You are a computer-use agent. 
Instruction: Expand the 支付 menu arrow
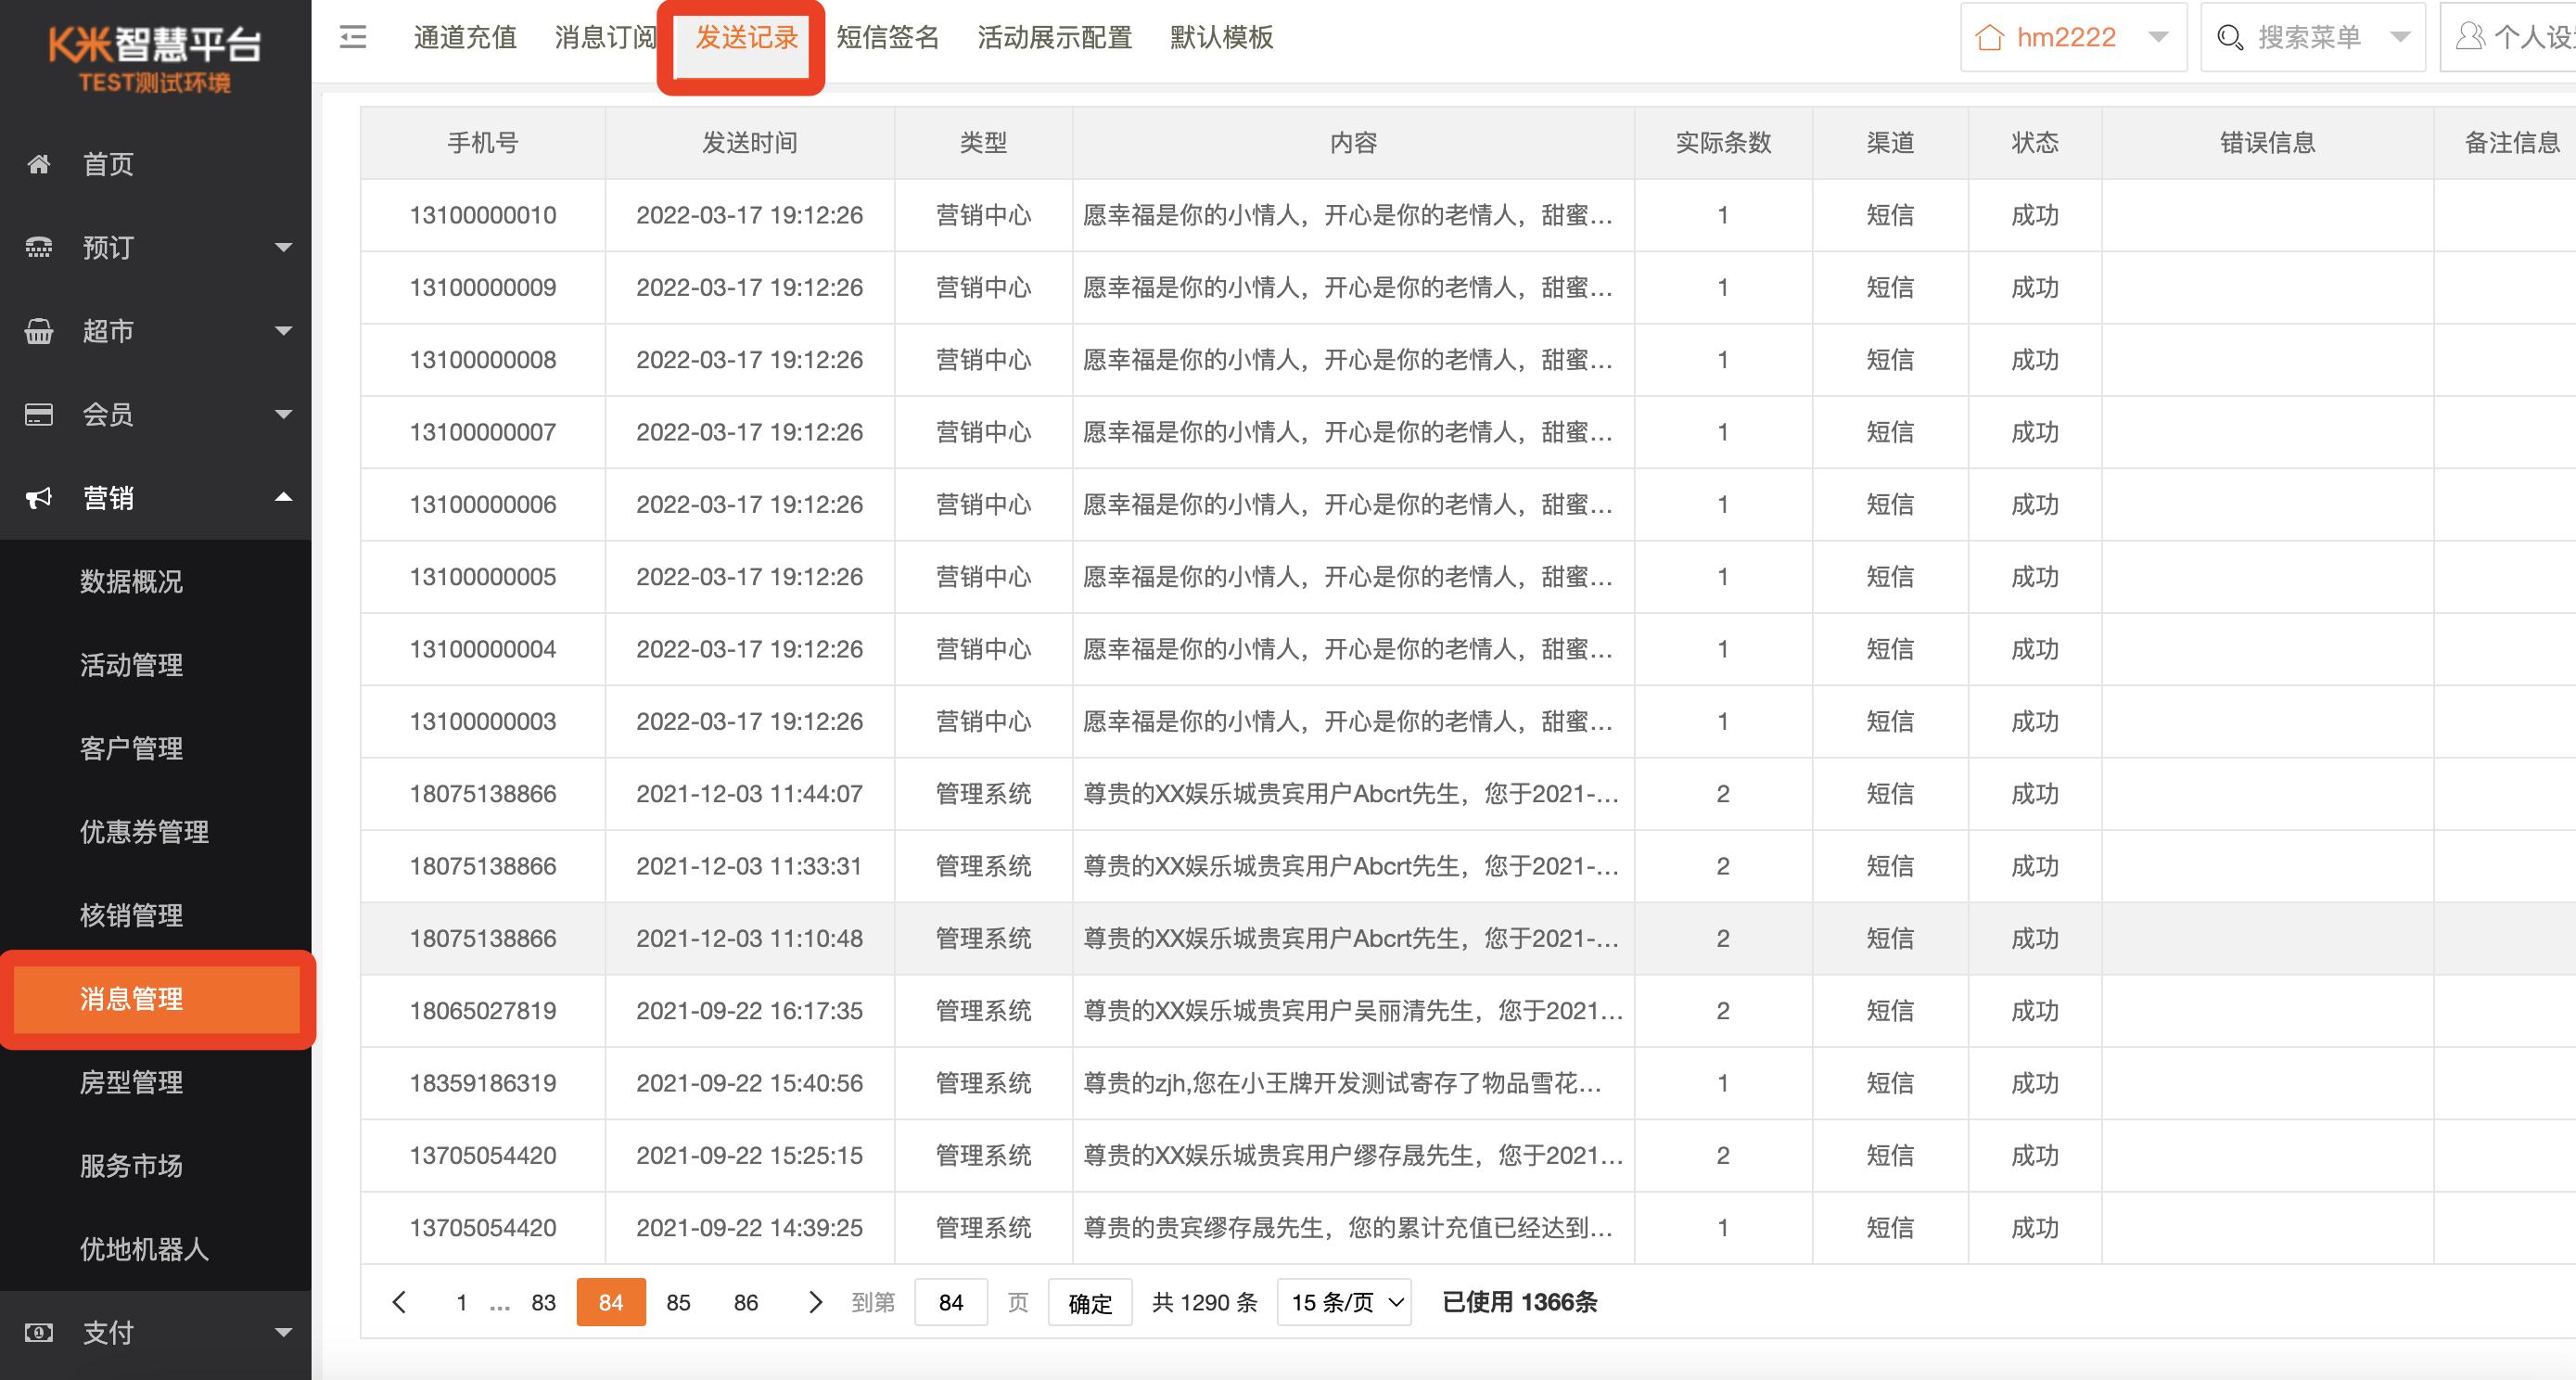(283, 1332)
